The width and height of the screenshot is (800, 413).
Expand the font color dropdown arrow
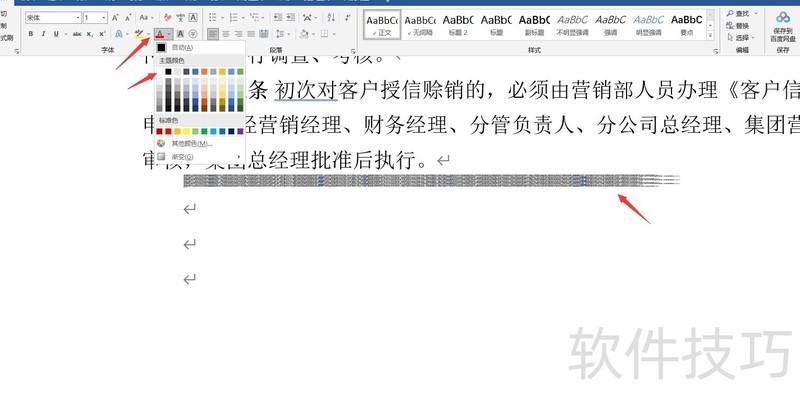pyautogui.click(x=169, y=34)
